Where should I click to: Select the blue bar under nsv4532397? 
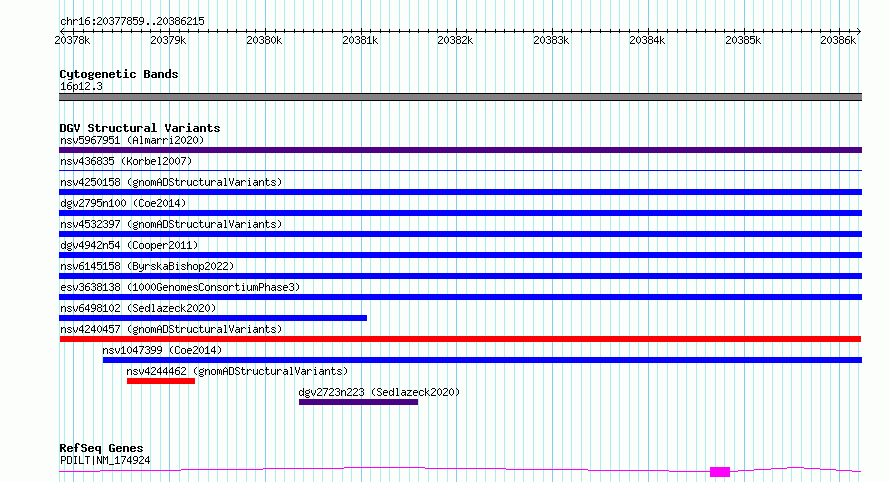tap(460, 234)
